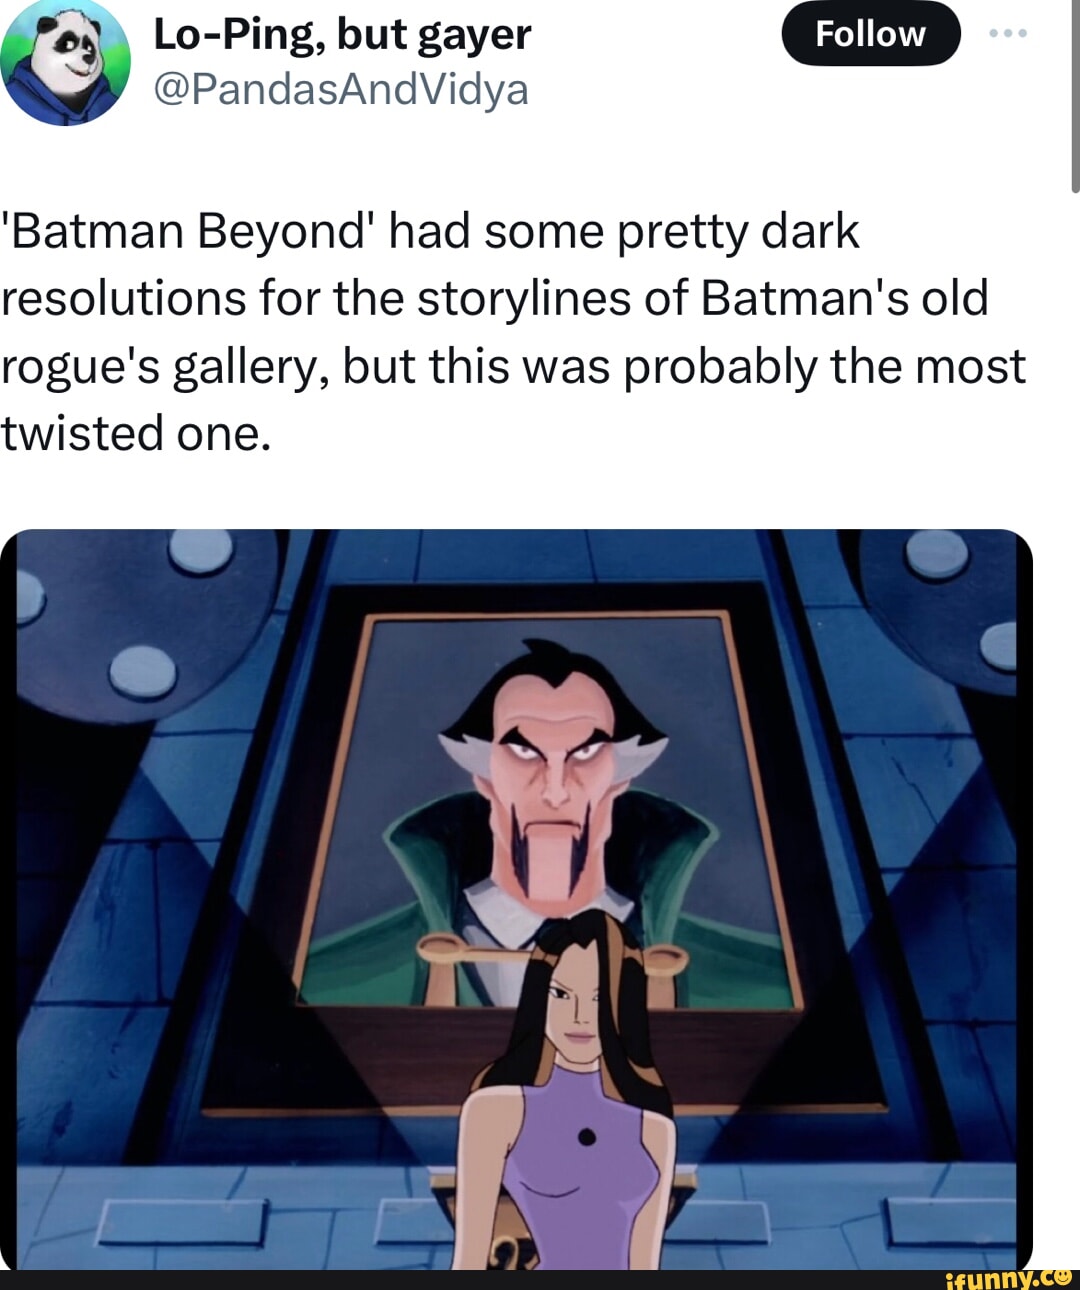This screenshot has width=1080, height=1290.
Task: Click the smiley face in the iFunny watermark
Action: 1063,1276
